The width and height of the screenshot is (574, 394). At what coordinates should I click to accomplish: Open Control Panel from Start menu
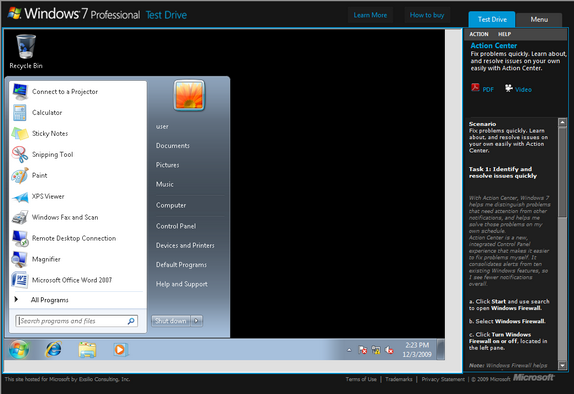[176, 226]
